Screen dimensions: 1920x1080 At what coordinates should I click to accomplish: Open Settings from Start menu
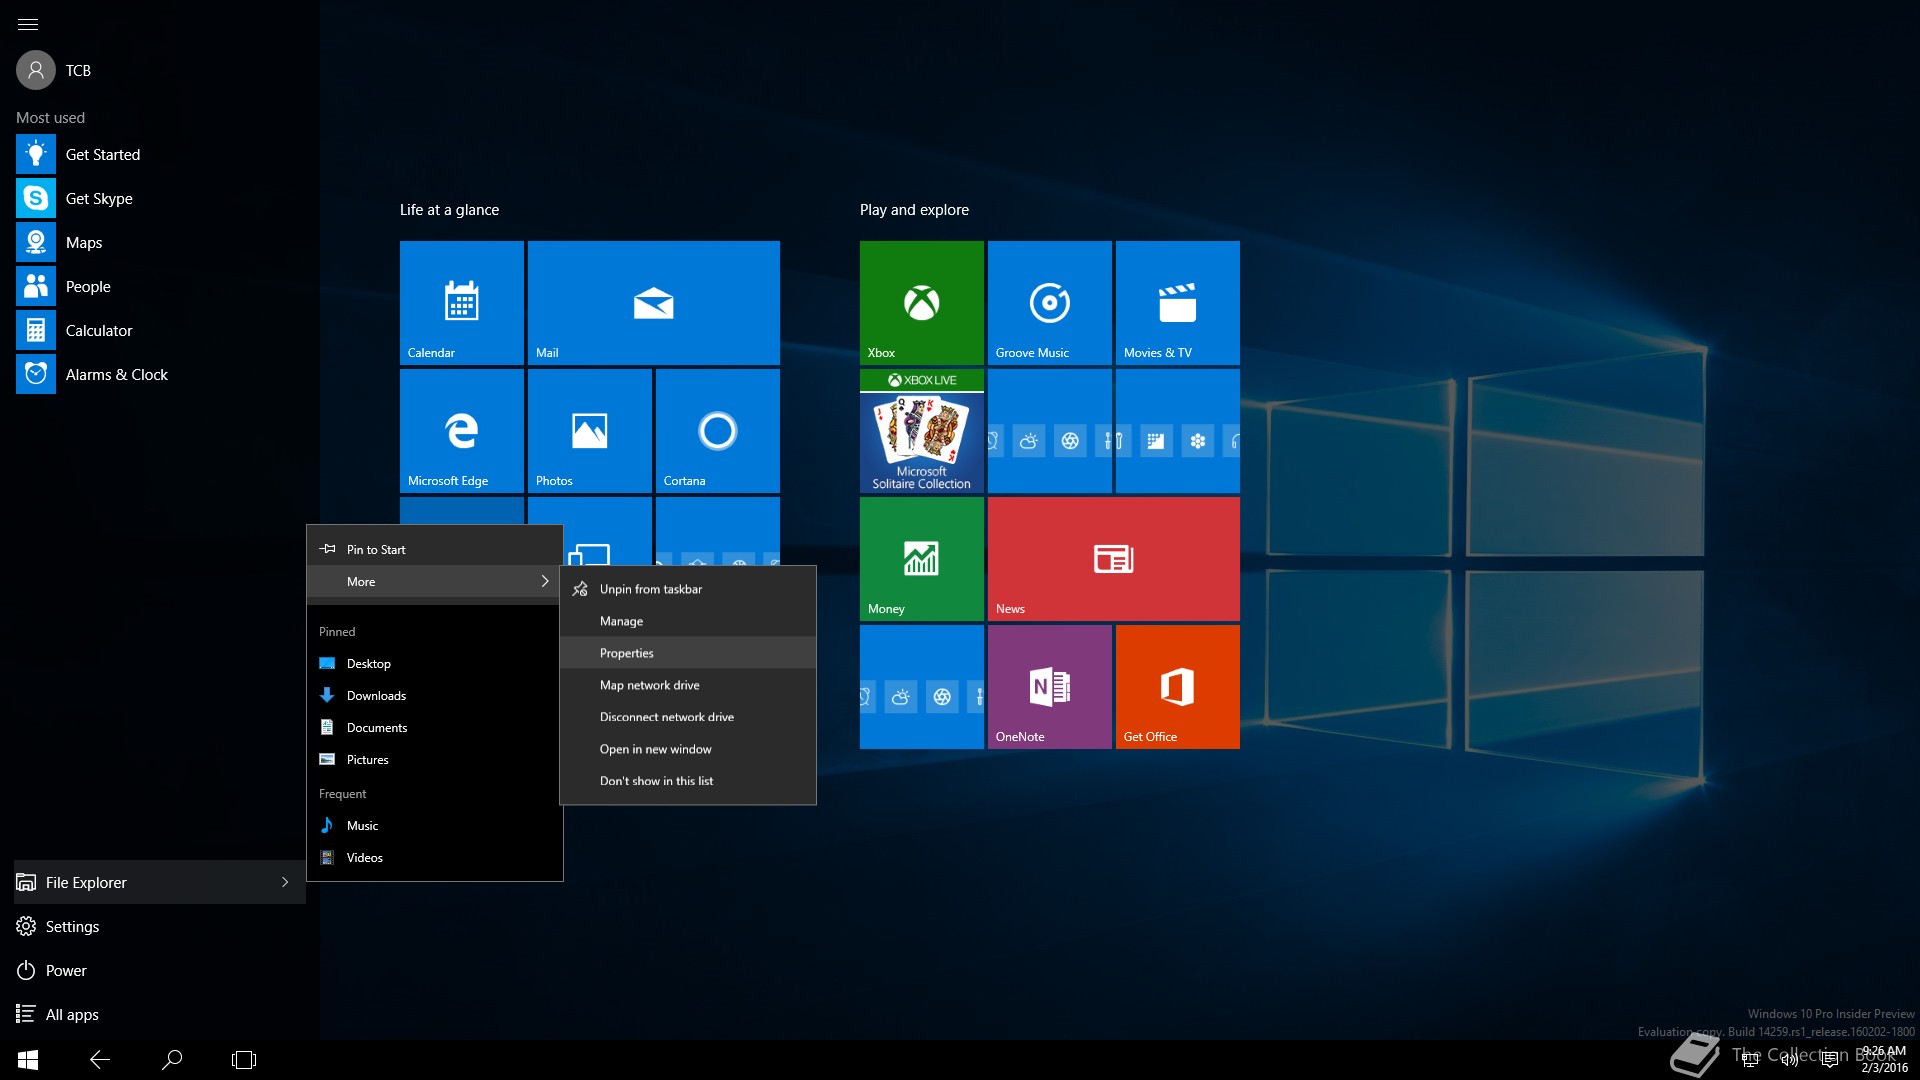tap(160, 927)
